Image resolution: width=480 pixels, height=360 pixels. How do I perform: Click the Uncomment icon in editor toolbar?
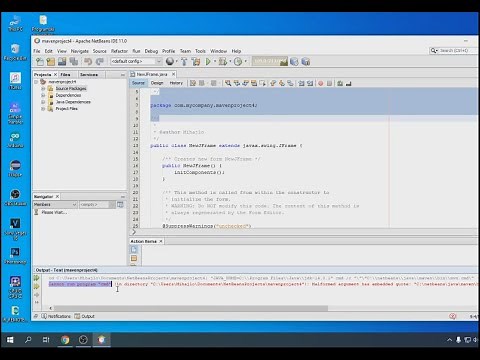349,83
